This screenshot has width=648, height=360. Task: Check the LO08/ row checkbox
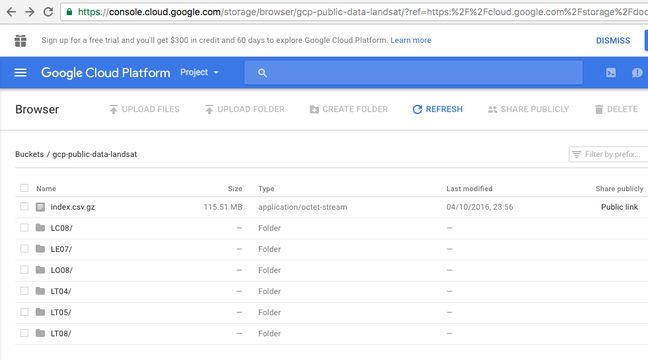[24, 269]
